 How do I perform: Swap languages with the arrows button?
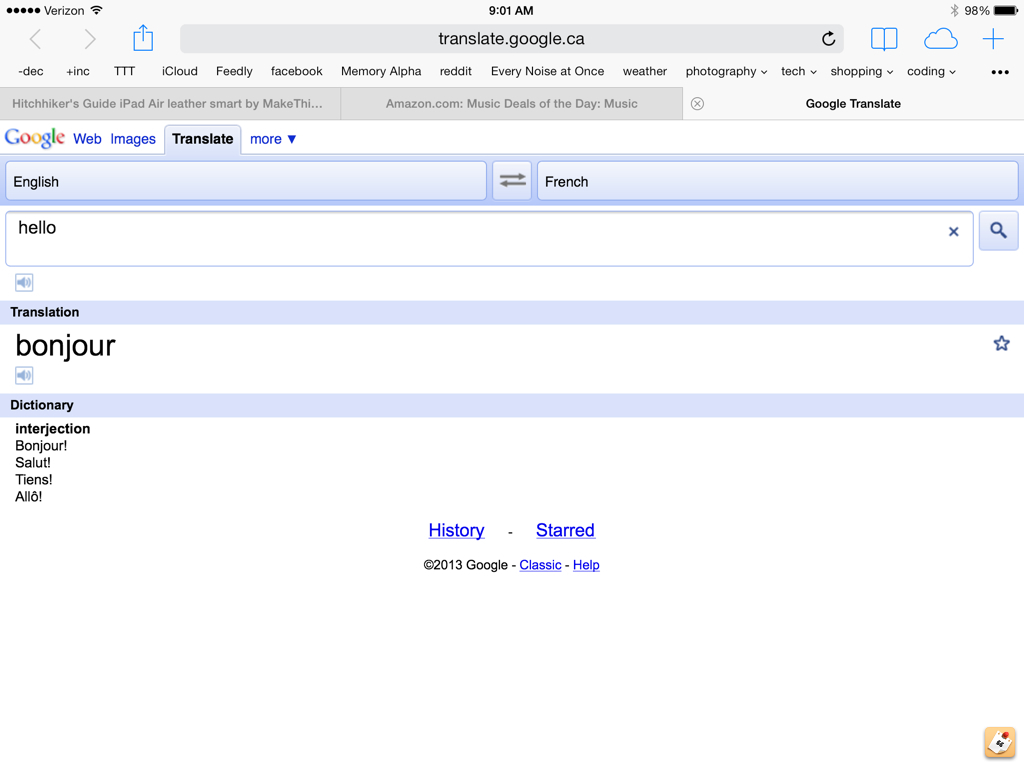coord(512,181)
